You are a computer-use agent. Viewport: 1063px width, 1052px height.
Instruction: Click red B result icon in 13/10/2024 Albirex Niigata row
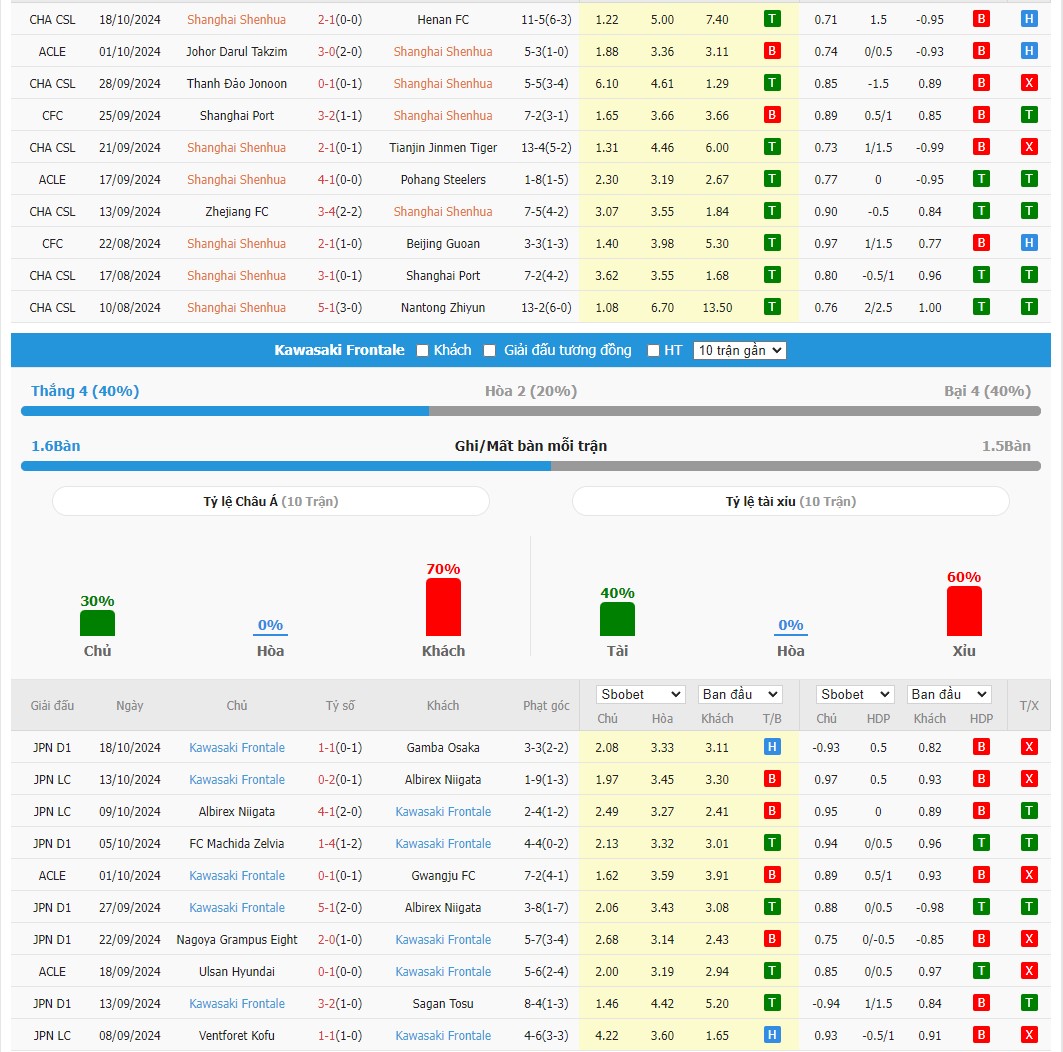pyautogui.click(x=771, y=779)
